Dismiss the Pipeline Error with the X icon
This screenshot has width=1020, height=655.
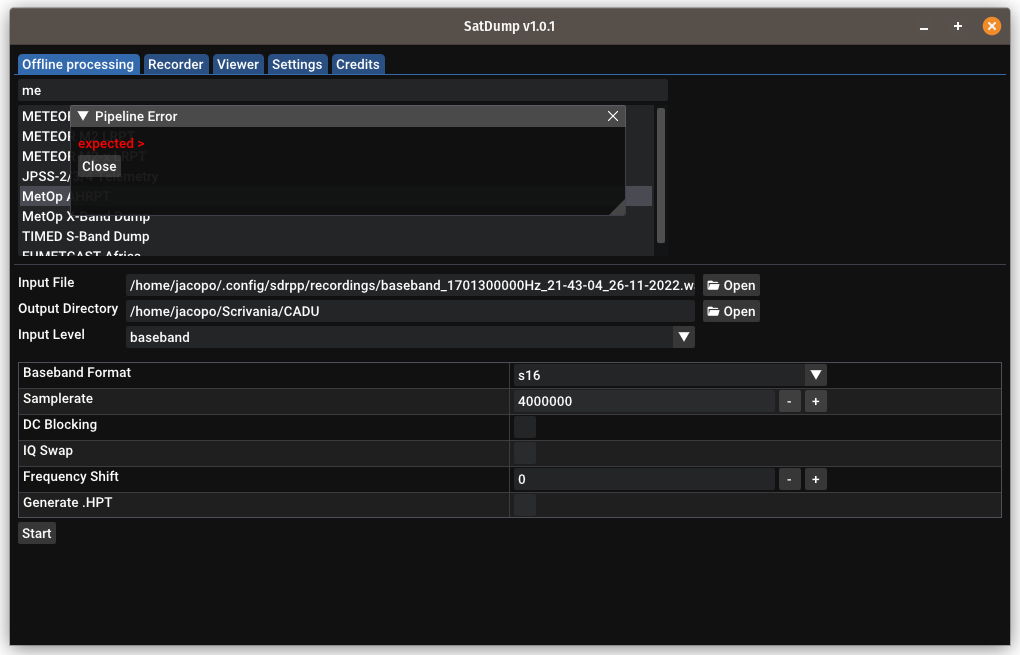[612, 116]
